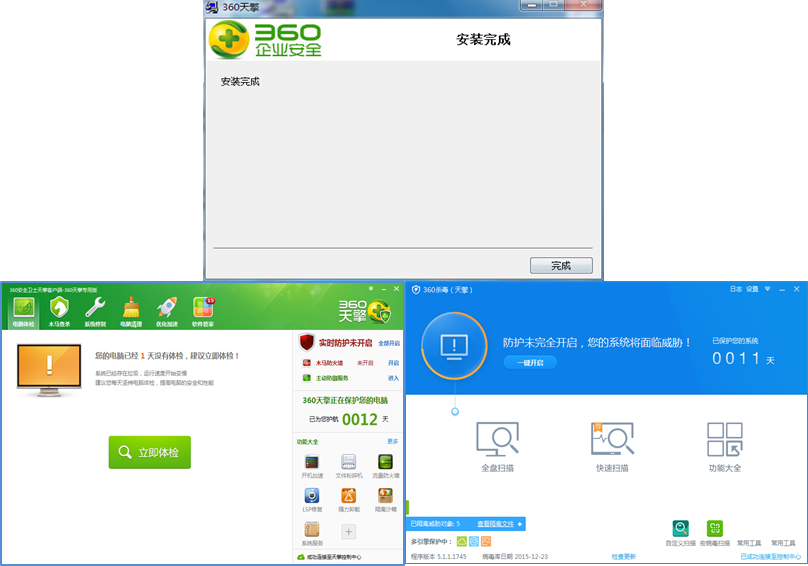
Task: Add a tool with the plus tile
Action: click(x=349, y=532)
